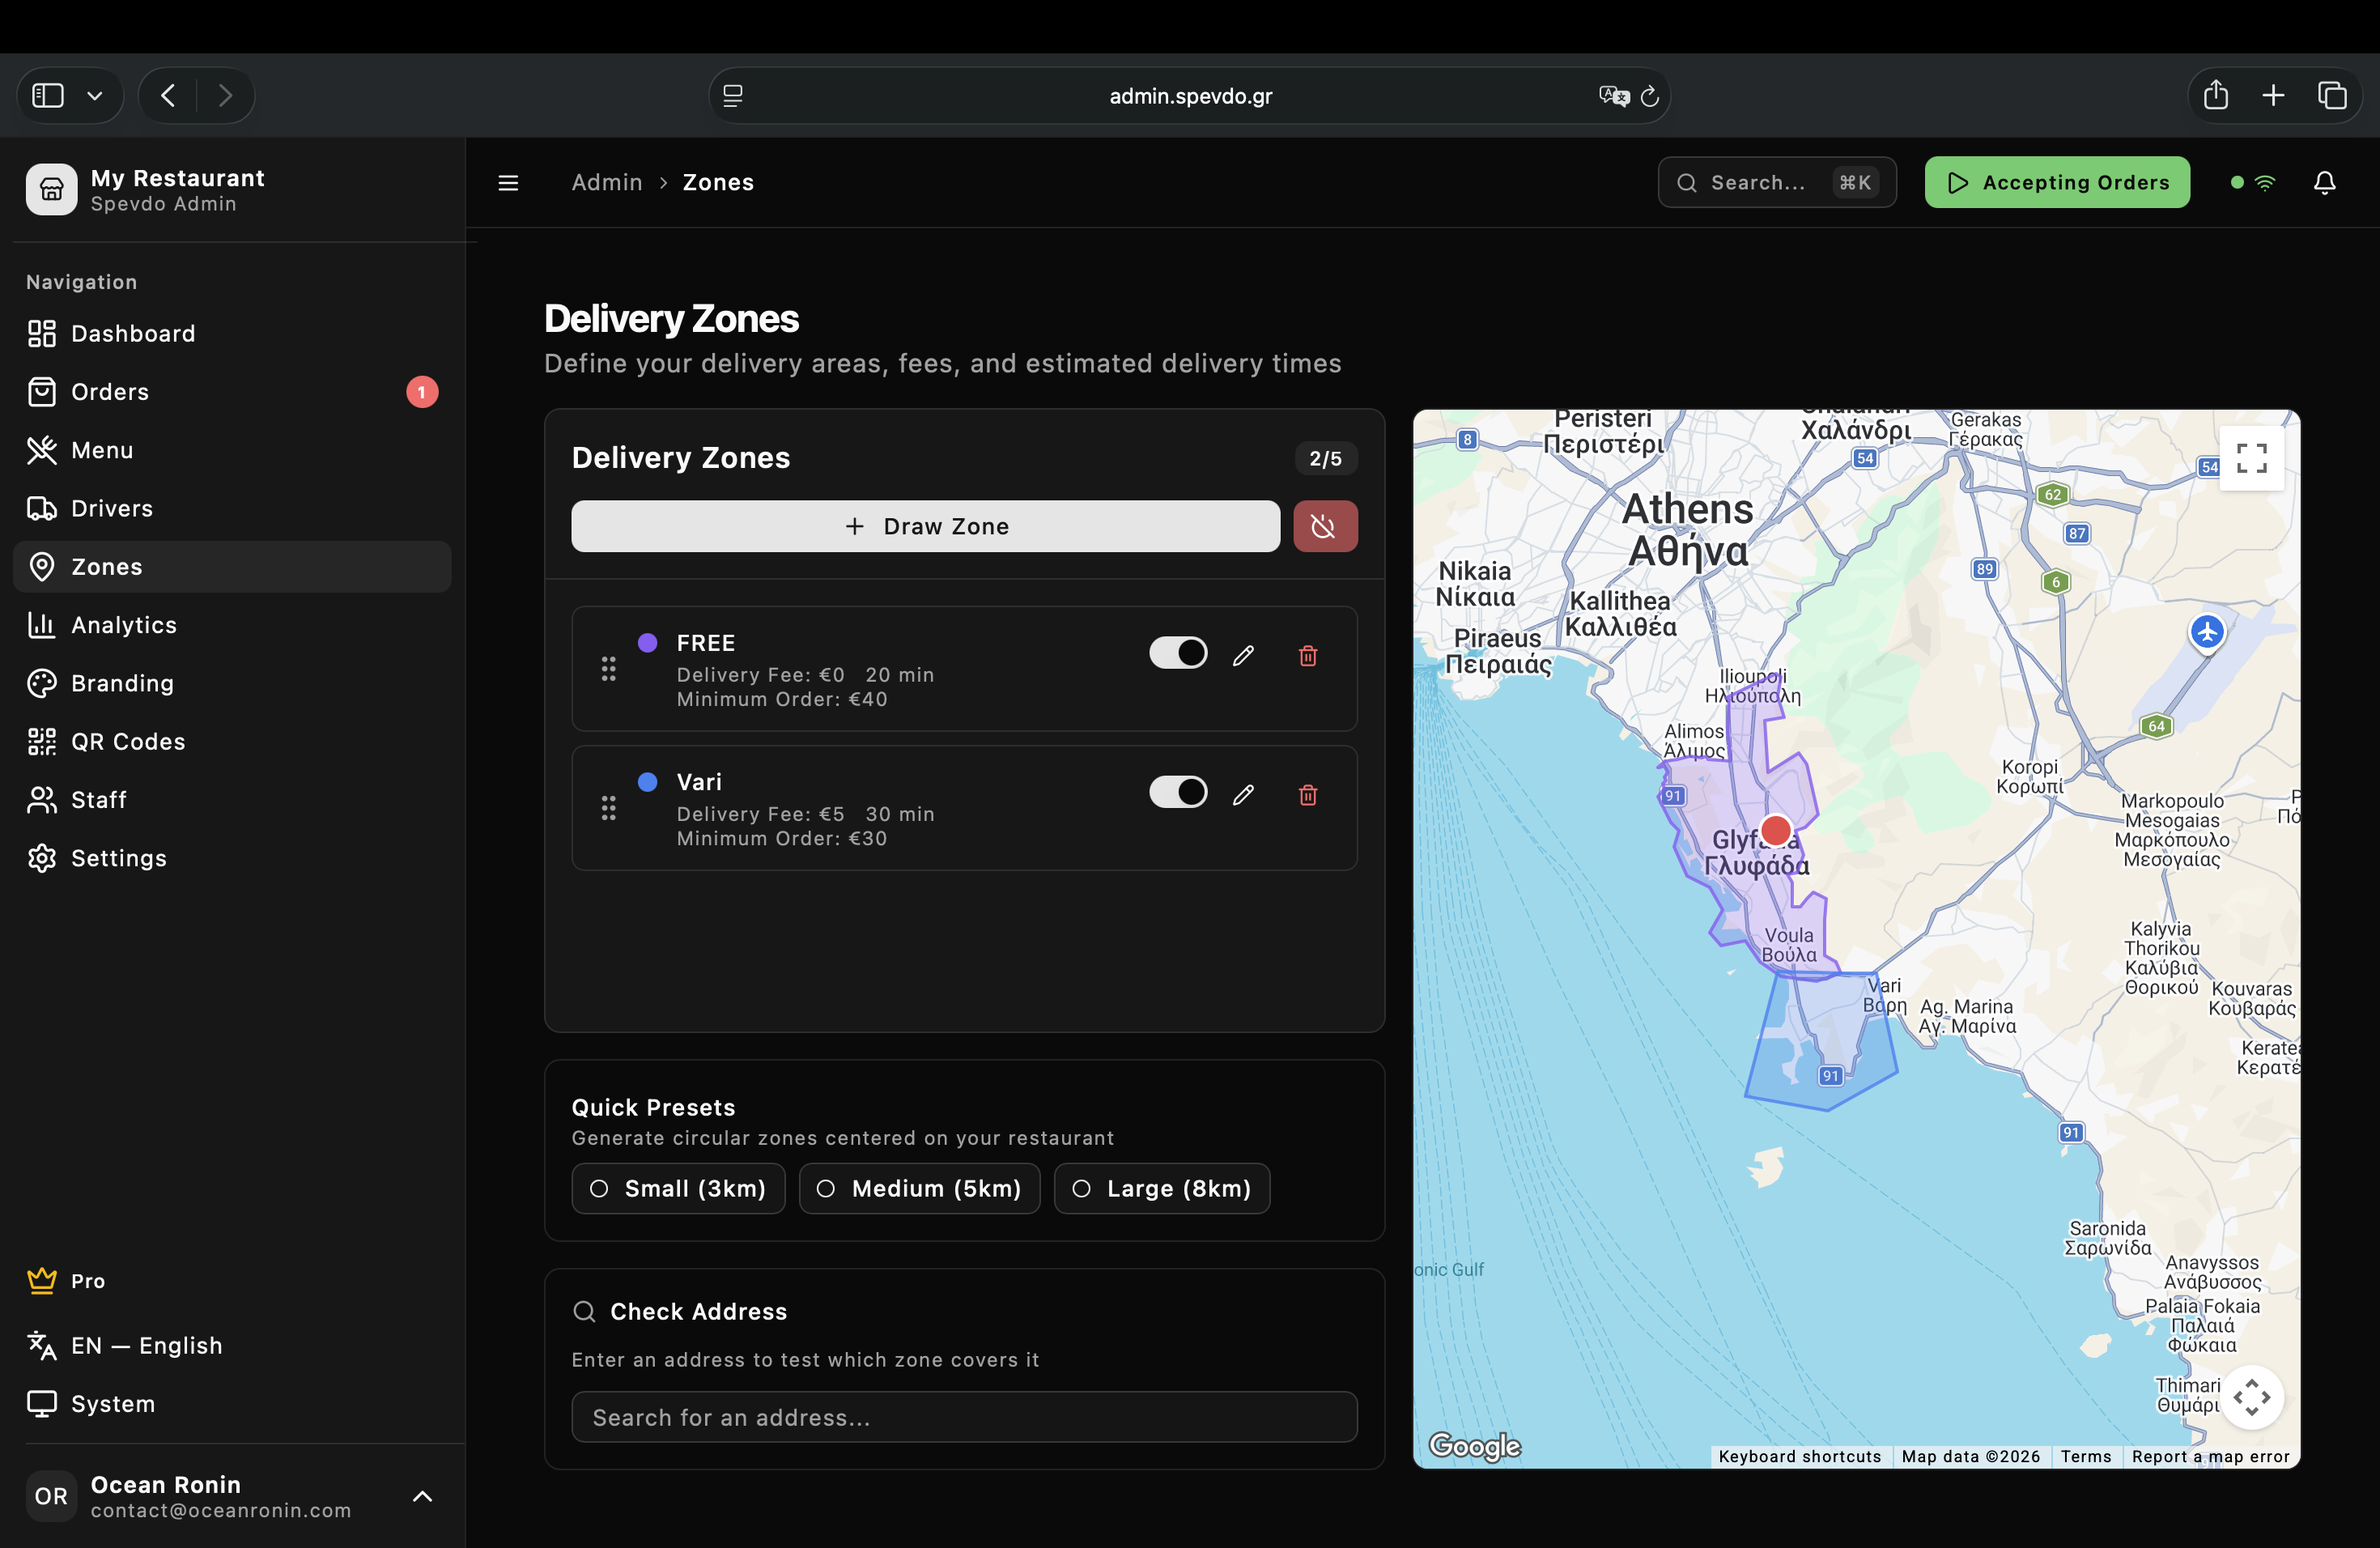
Task: Collapse the Ocean Ronin profile section
Action: [421, 1496]
